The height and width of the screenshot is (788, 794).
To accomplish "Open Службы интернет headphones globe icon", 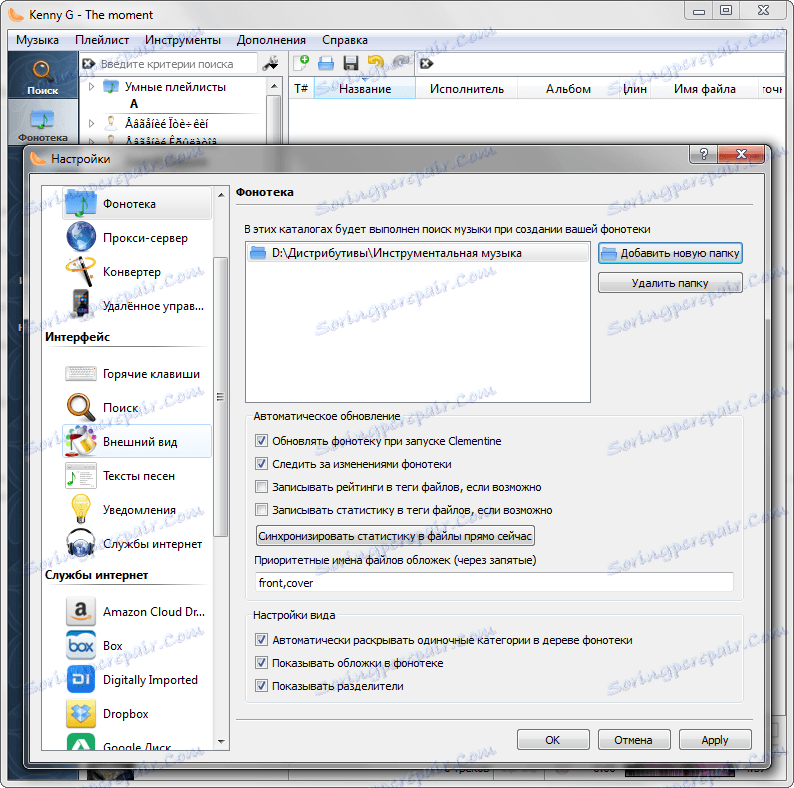I will point(81,543).
